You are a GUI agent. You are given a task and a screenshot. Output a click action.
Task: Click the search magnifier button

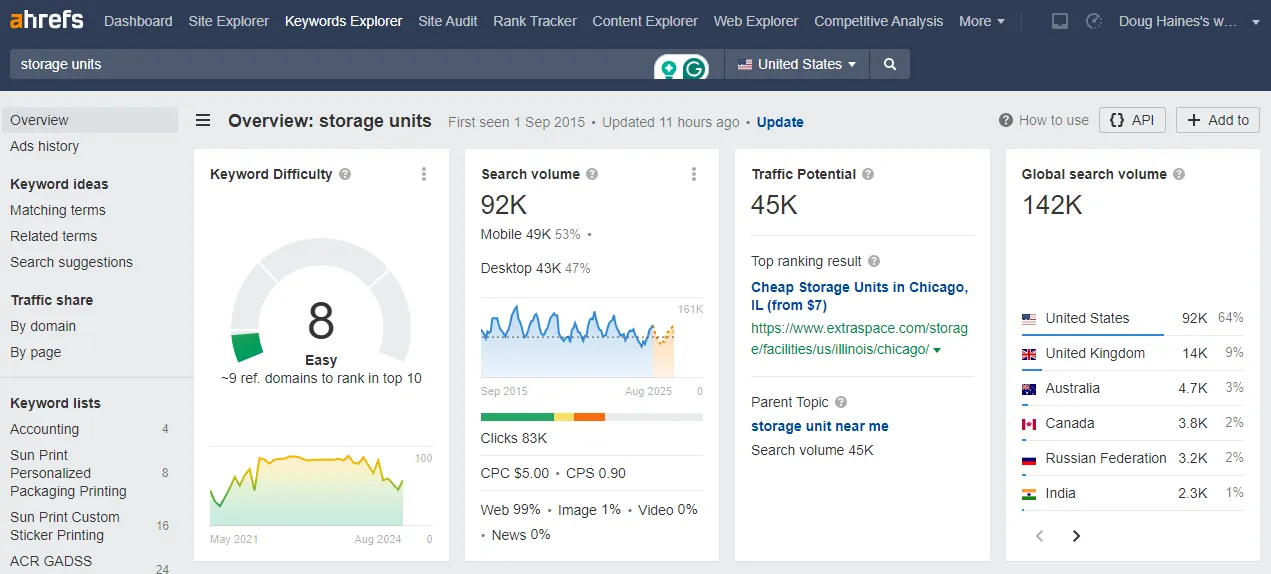point(889,64)
